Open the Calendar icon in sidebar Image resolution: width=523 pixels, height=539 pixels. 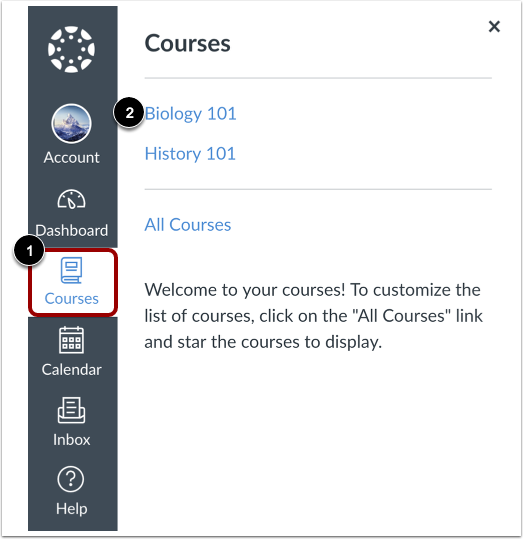[x=72, y=340]
